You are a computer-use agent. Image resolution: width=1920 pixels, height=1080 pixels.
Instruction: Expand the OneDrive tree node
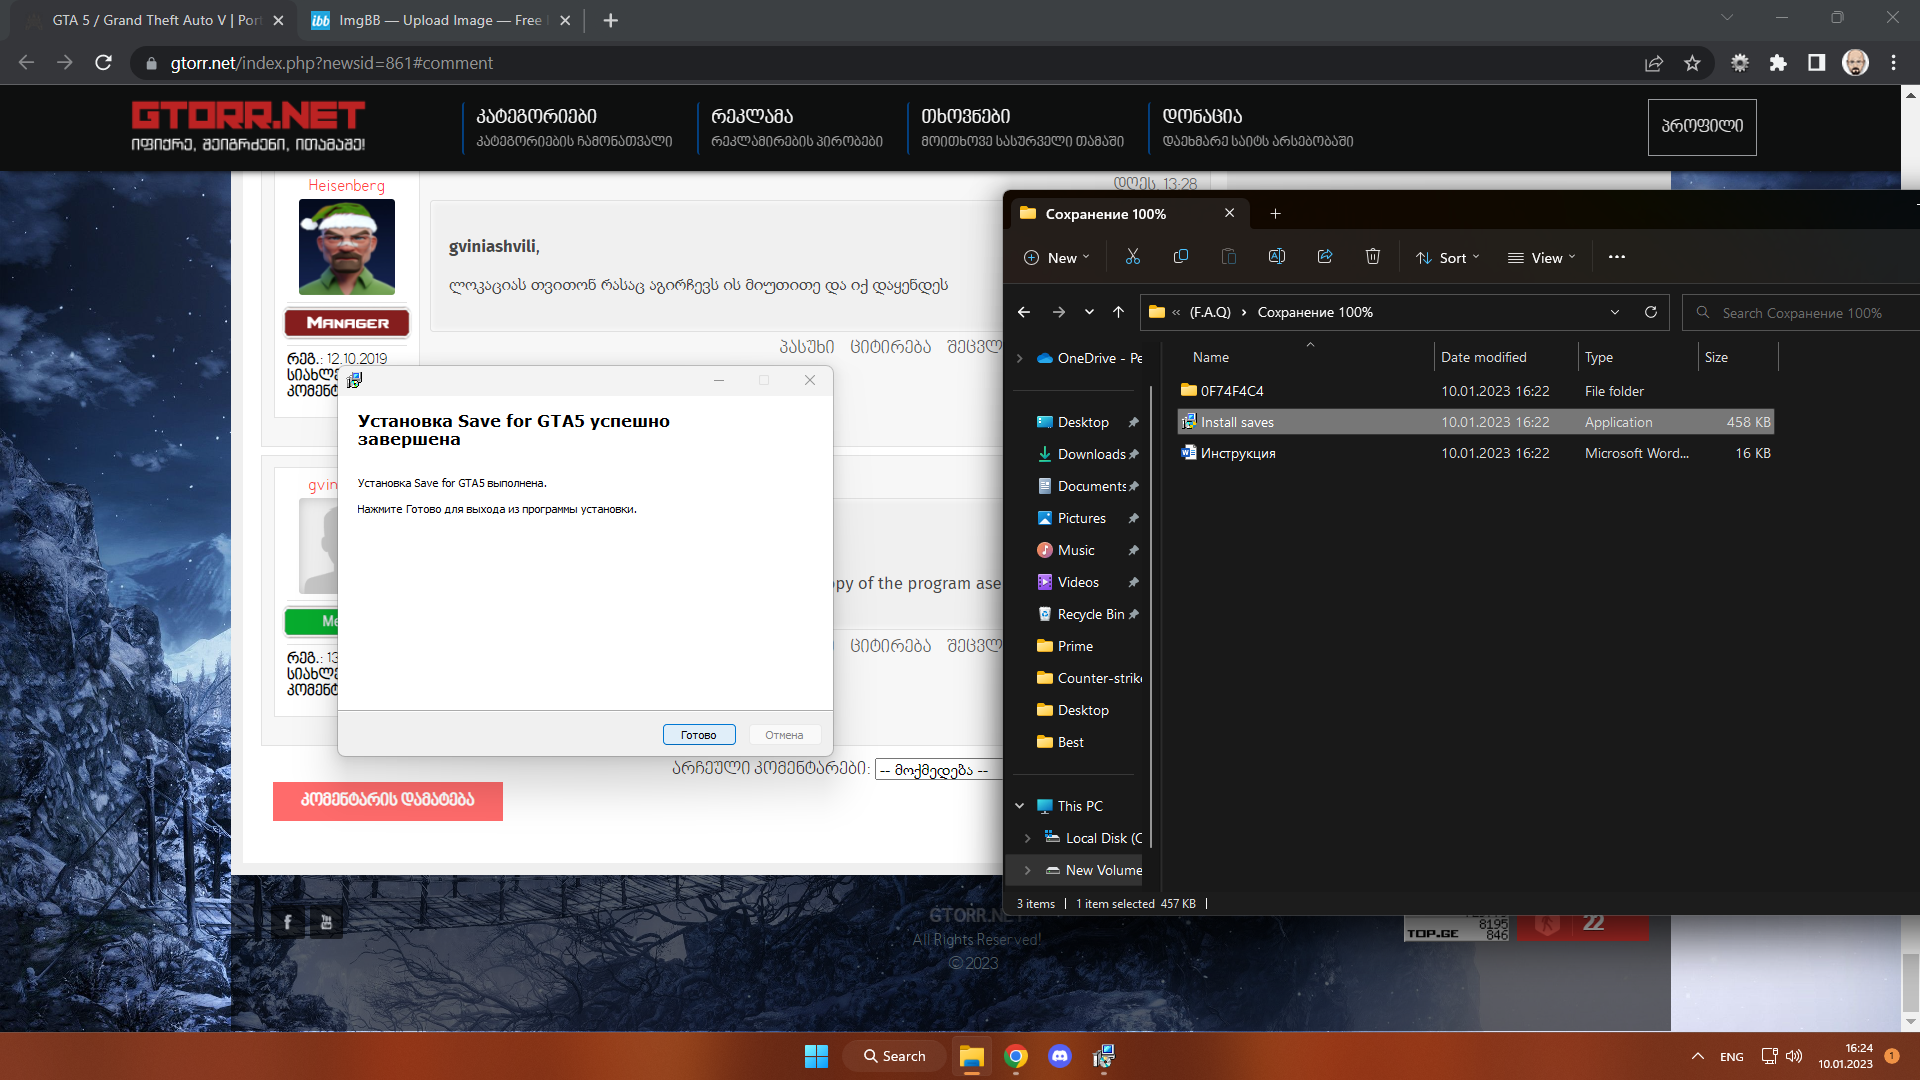click(x=1019, y=358)
